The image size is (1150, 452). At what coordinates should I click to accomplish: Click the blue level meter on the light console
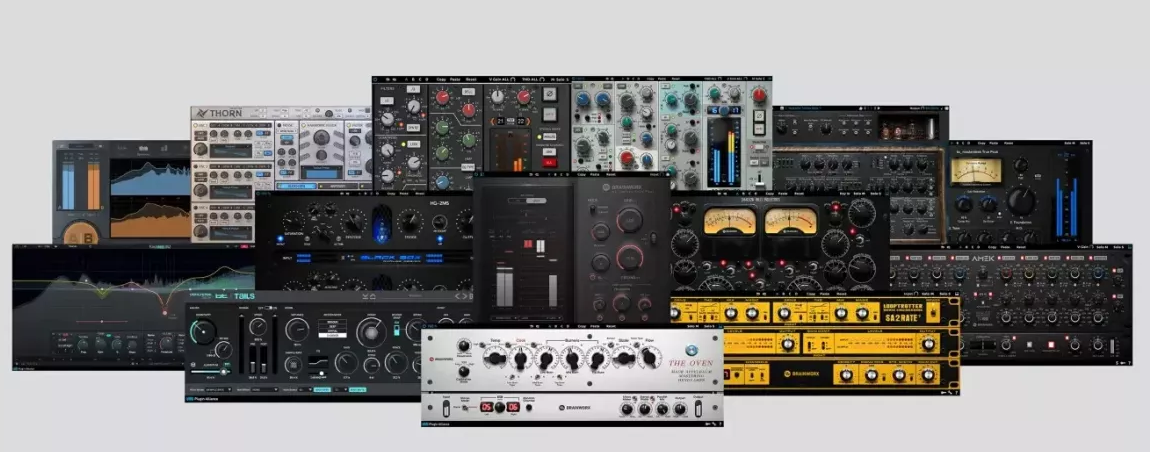point(724,150)
